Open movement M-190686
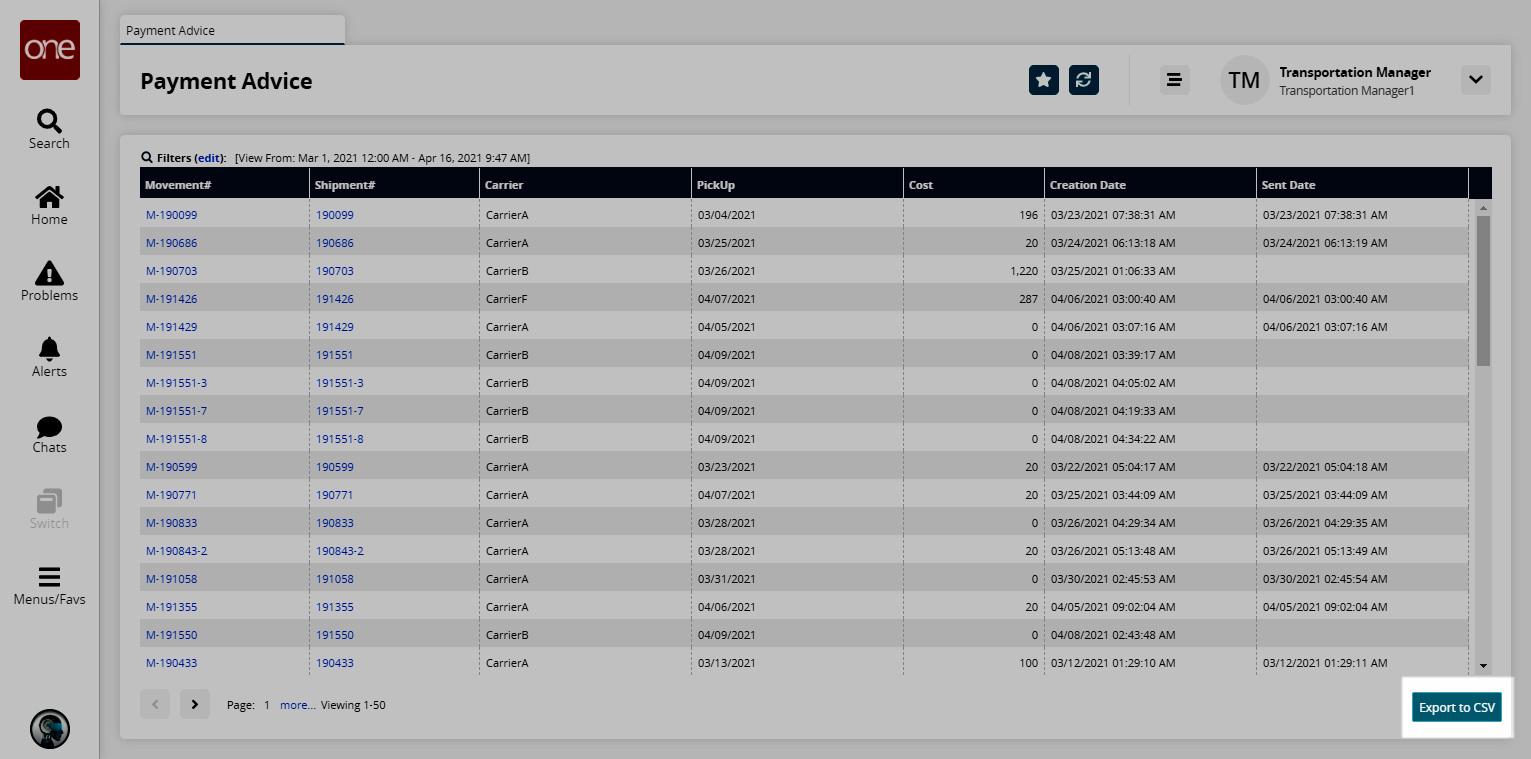 coord(172,243)
